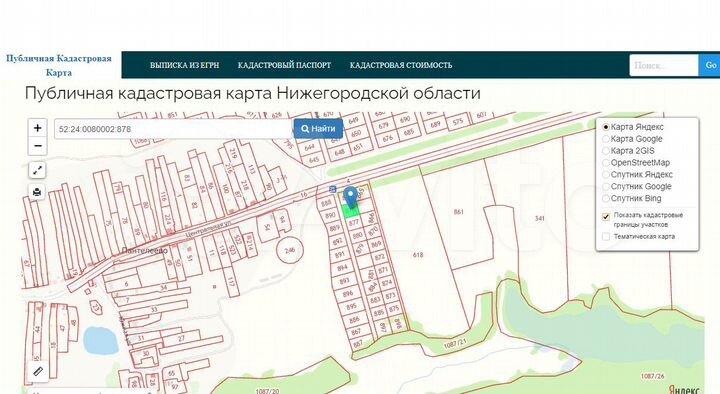Focus the Поиск field in the header
This screenshot has width=720, height=394.
tap(664, 65)
